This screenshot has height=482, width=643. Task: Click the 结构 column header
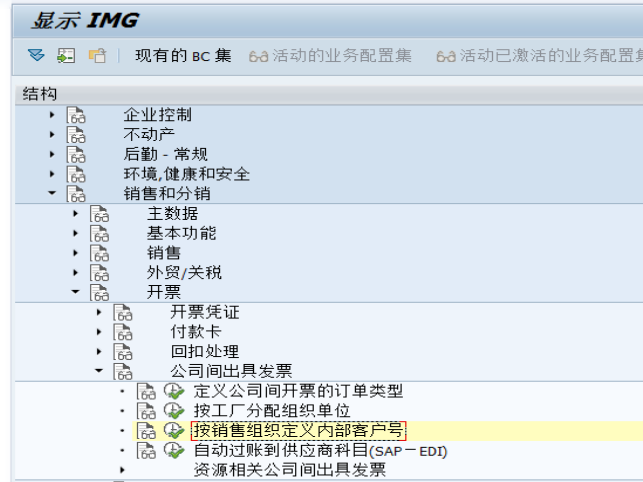tap(329, 94)
